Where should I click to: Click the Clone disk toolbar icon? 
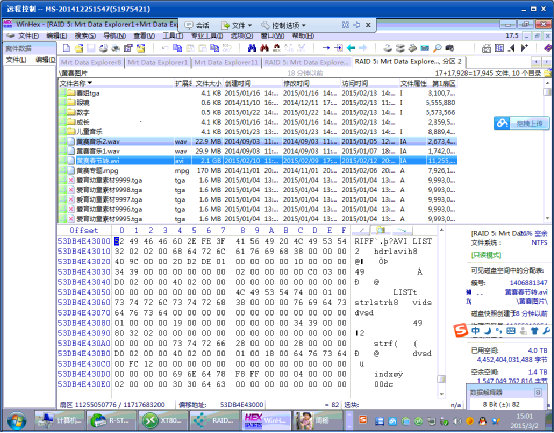click(400, 48)
